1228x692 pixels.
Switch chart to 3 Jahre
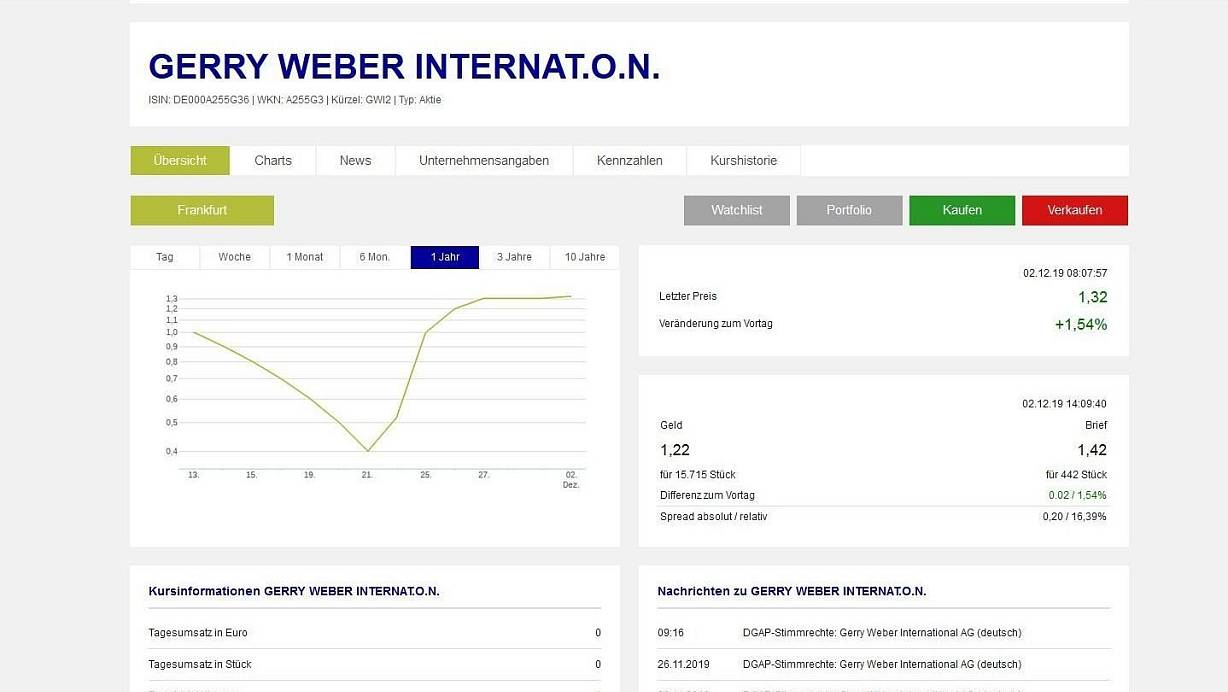514,257
